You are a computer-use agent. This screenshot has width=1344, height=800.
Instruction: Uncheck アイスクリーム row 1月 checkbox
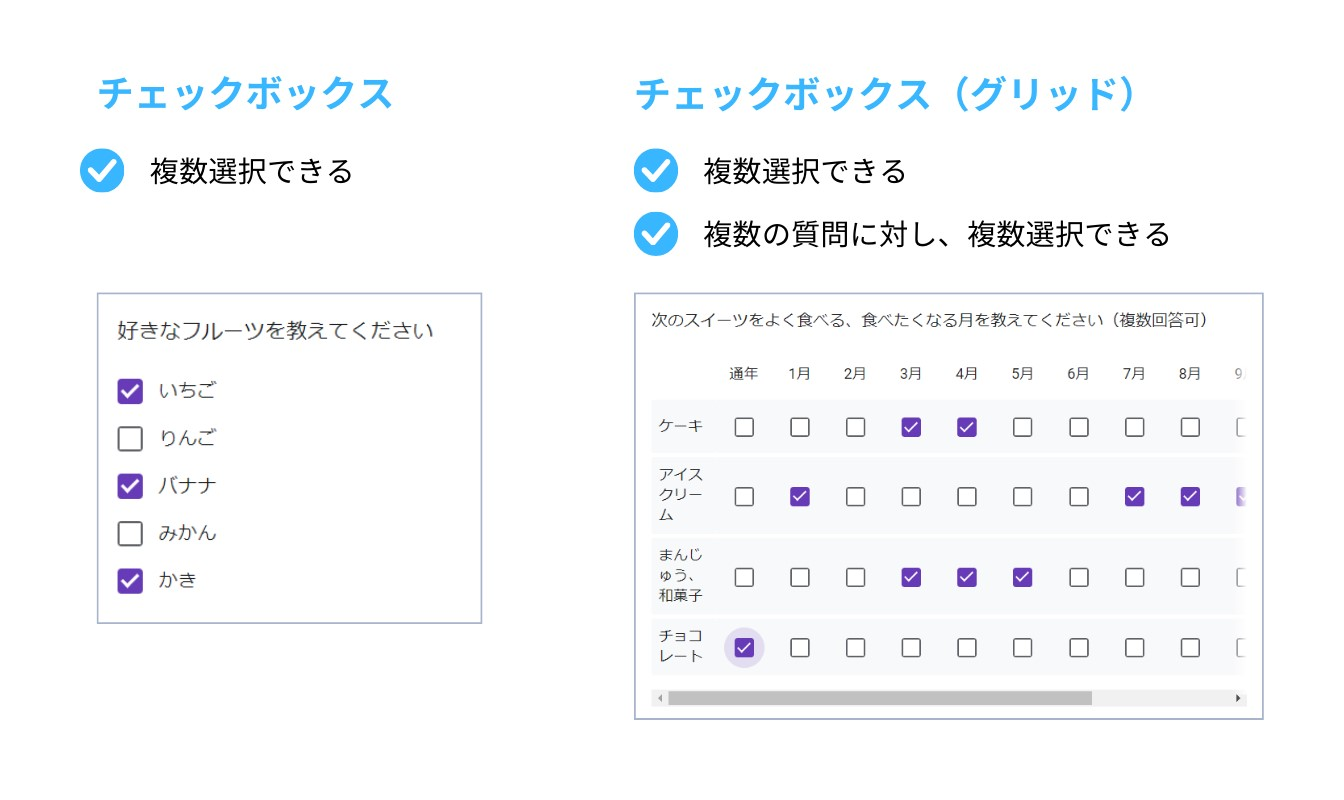pos(800,496)
